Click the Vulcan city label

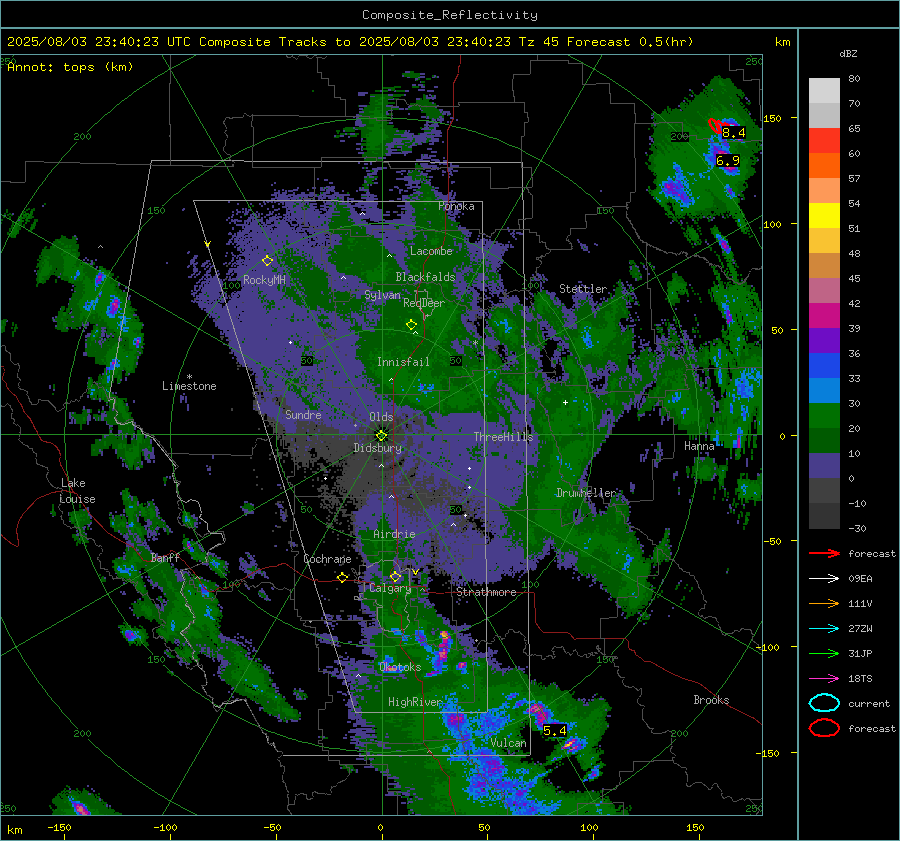[509, 743]
